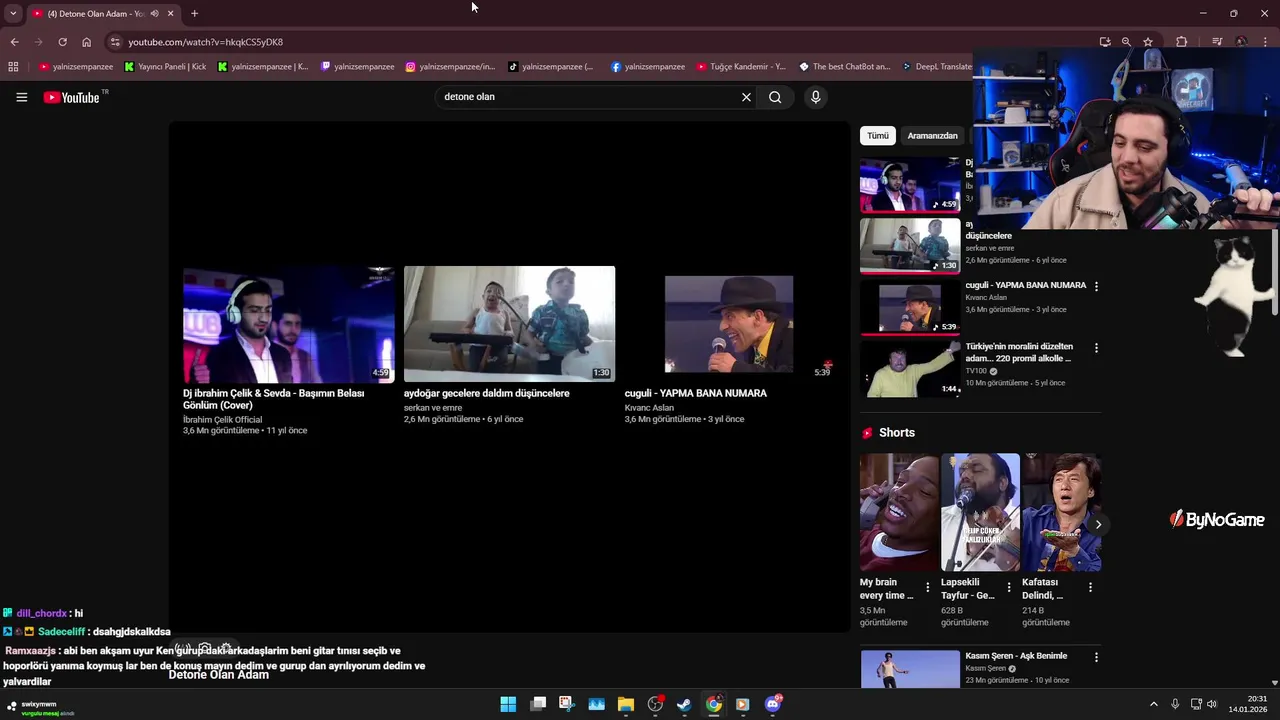Go to the YouTube home logo

coord(72,97)
